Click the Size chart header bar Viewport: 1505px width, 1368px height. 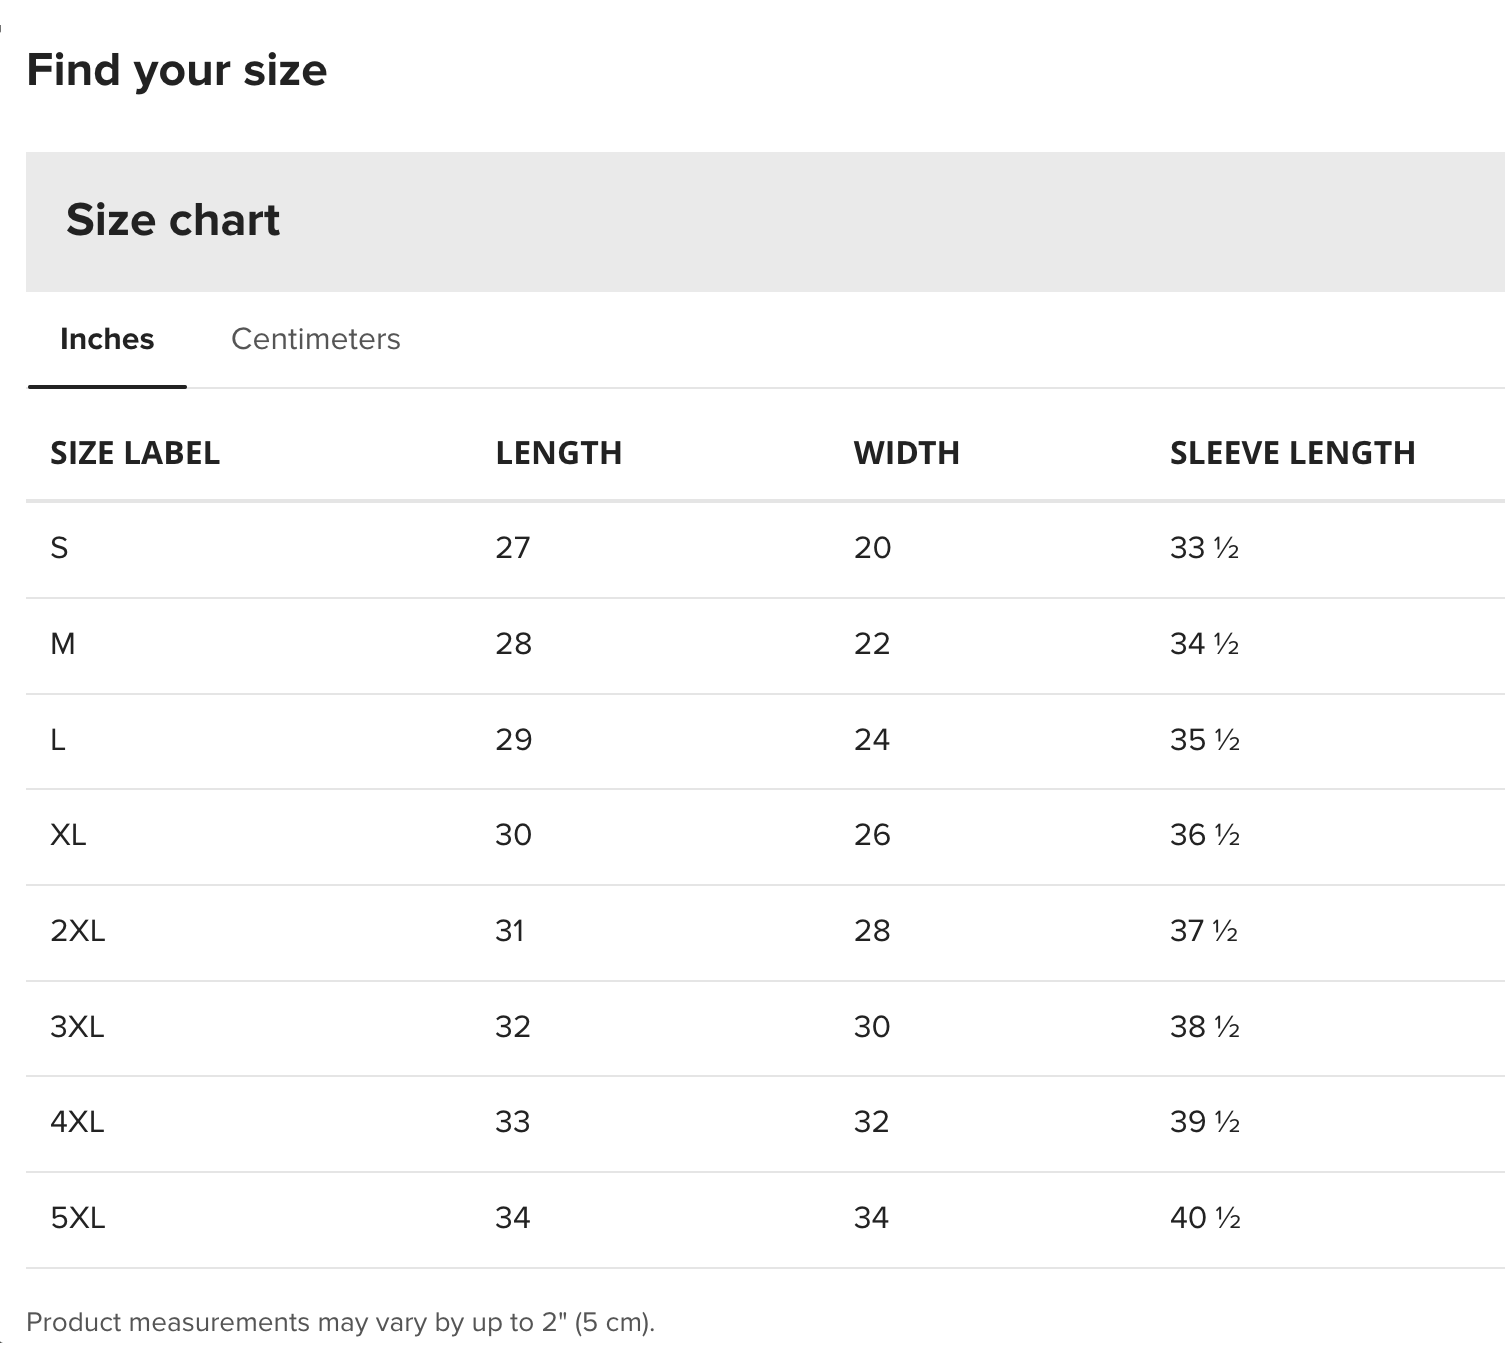point(765,222)
